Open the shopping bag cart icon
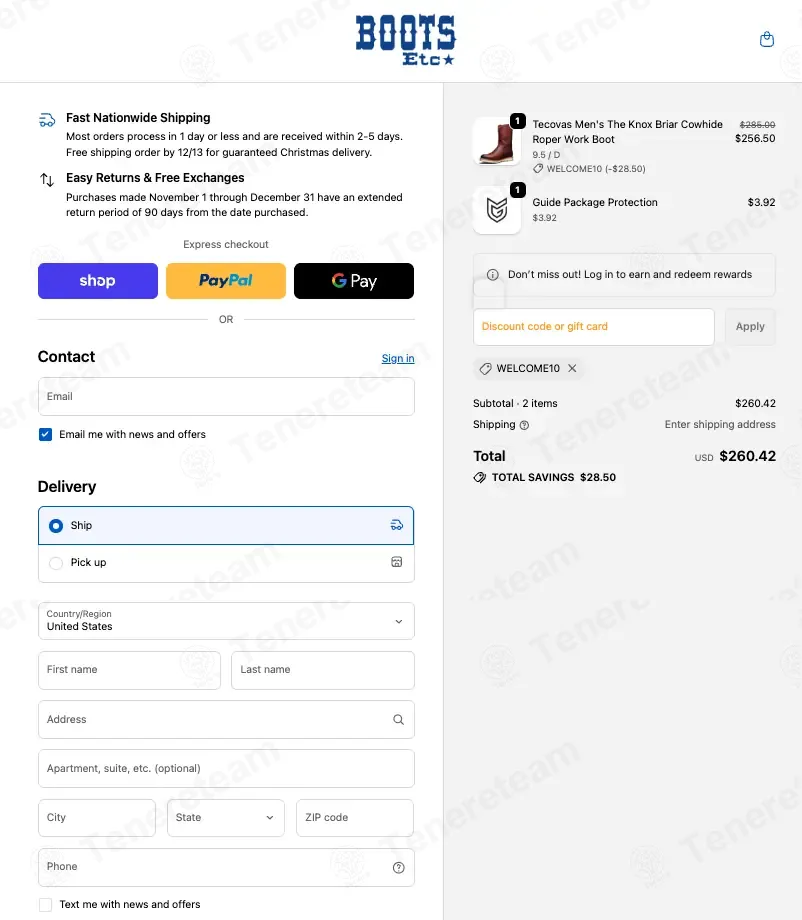This screenshot has width=802, height=920. 767,40
